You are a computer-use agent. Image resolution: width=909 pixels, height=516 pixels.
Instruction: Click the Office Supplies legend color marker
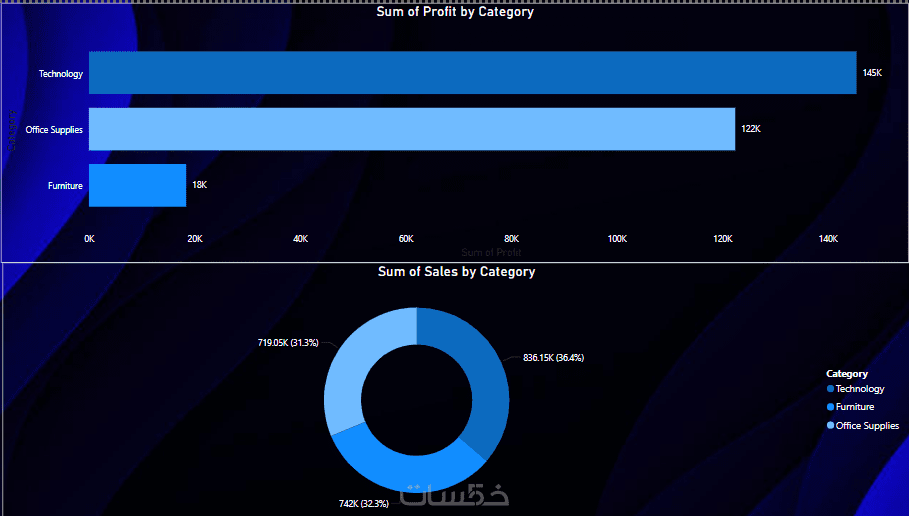click(x=830, y=426)
